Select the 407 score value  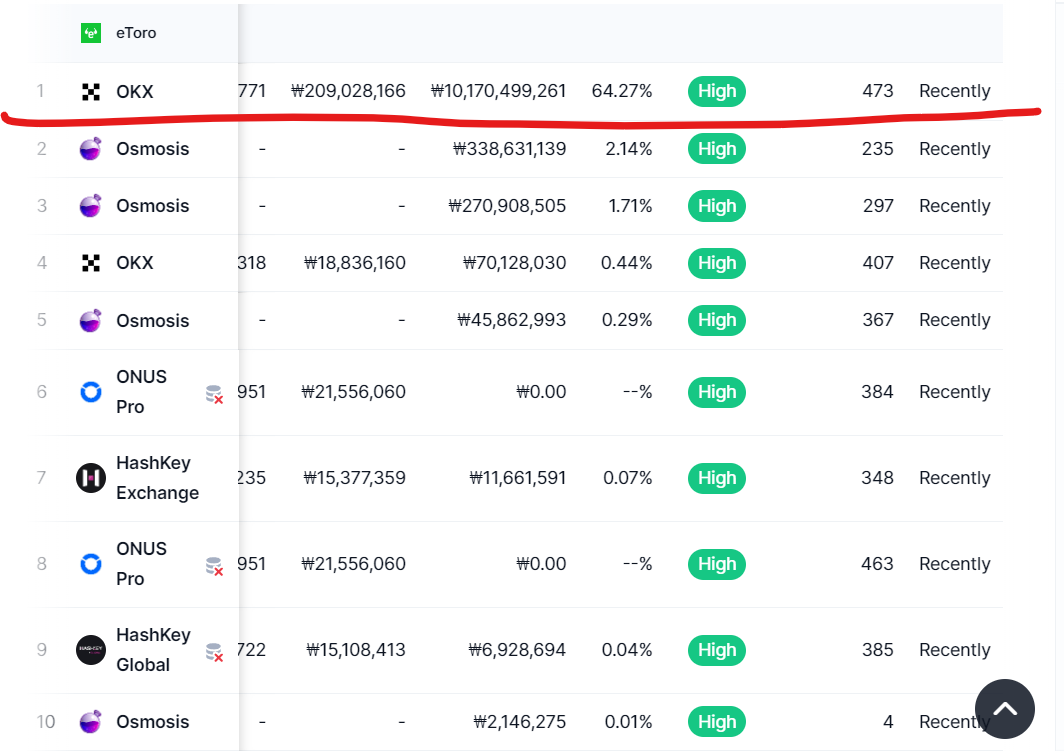878,263
